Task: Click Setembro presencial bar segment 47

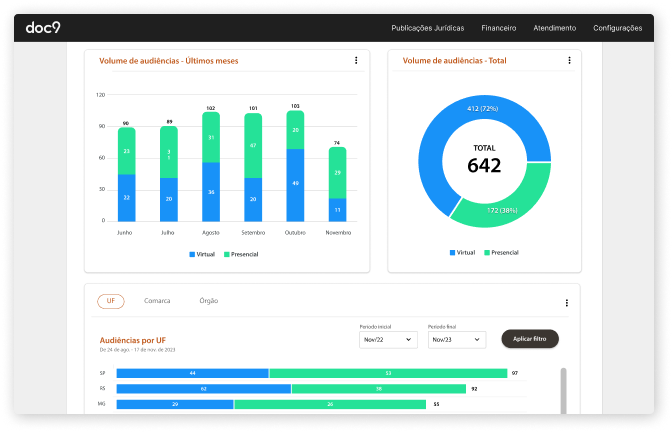Action: click(253, 145)
